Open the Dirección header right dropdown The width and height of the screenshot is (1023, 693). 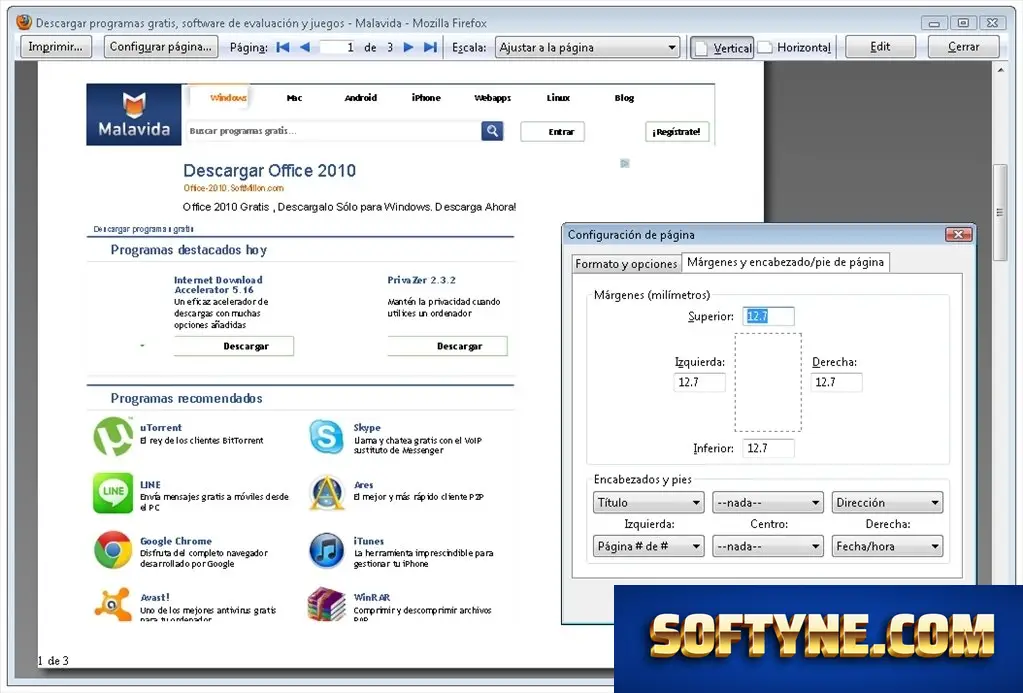pos(887,502)
